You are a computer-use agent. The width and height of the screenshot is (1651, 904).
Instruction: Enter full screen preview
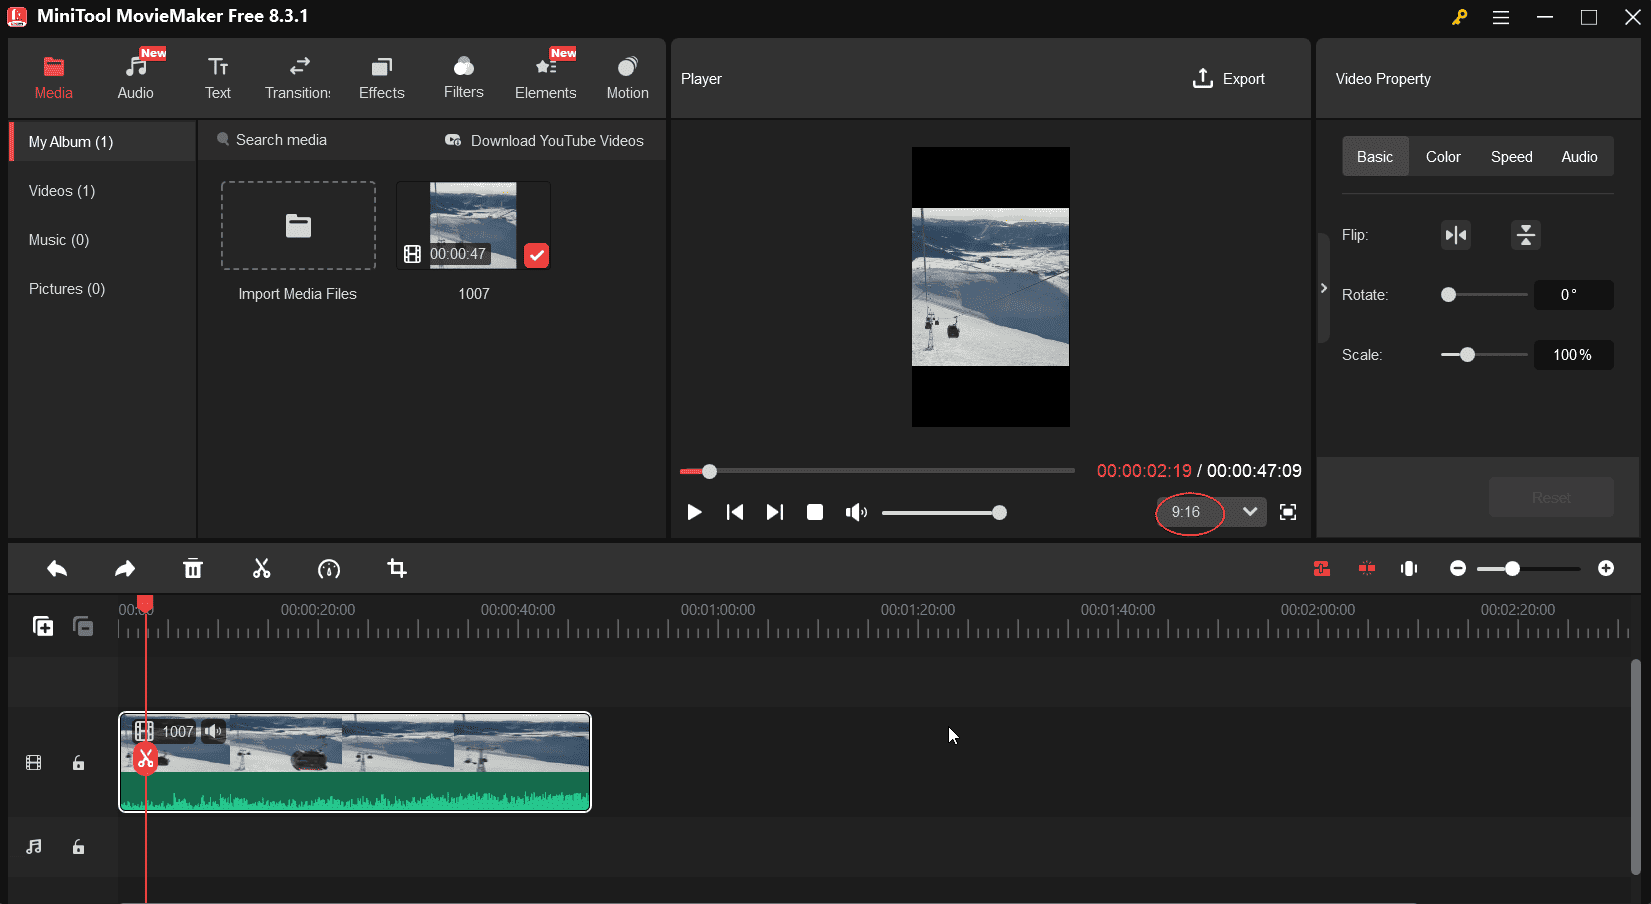pyautogui.click(x=1288, y=512)
